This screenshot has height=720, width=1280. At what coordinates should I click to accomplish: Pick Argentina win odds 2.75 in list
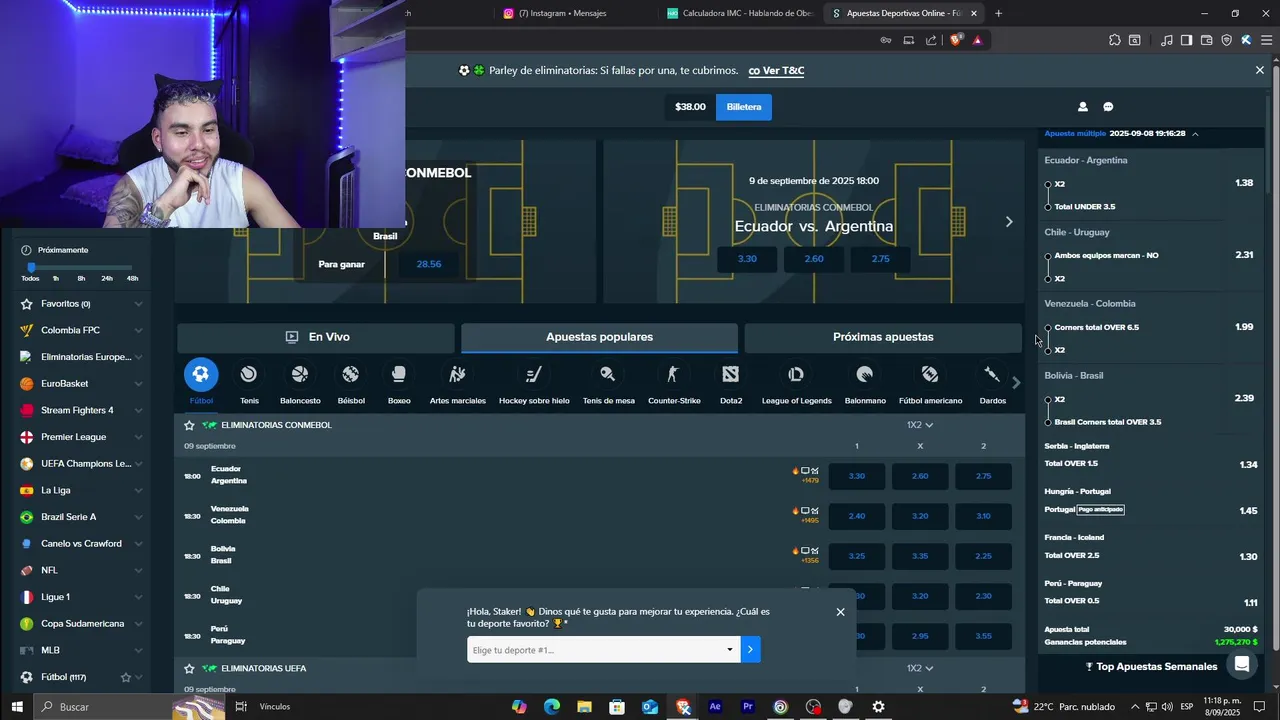tap(984, 476)
